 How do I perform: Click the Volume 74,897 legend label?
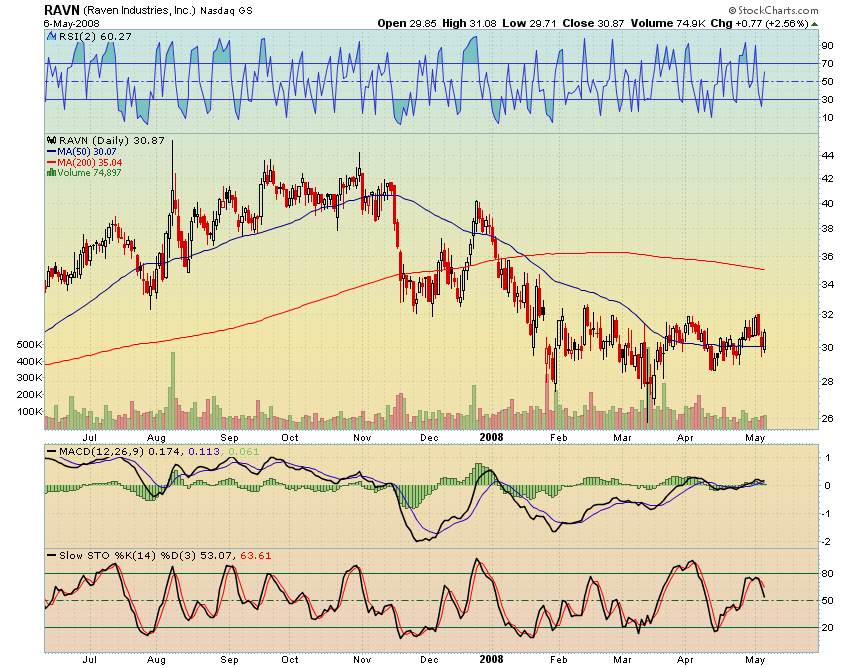[x=89, y=173]
